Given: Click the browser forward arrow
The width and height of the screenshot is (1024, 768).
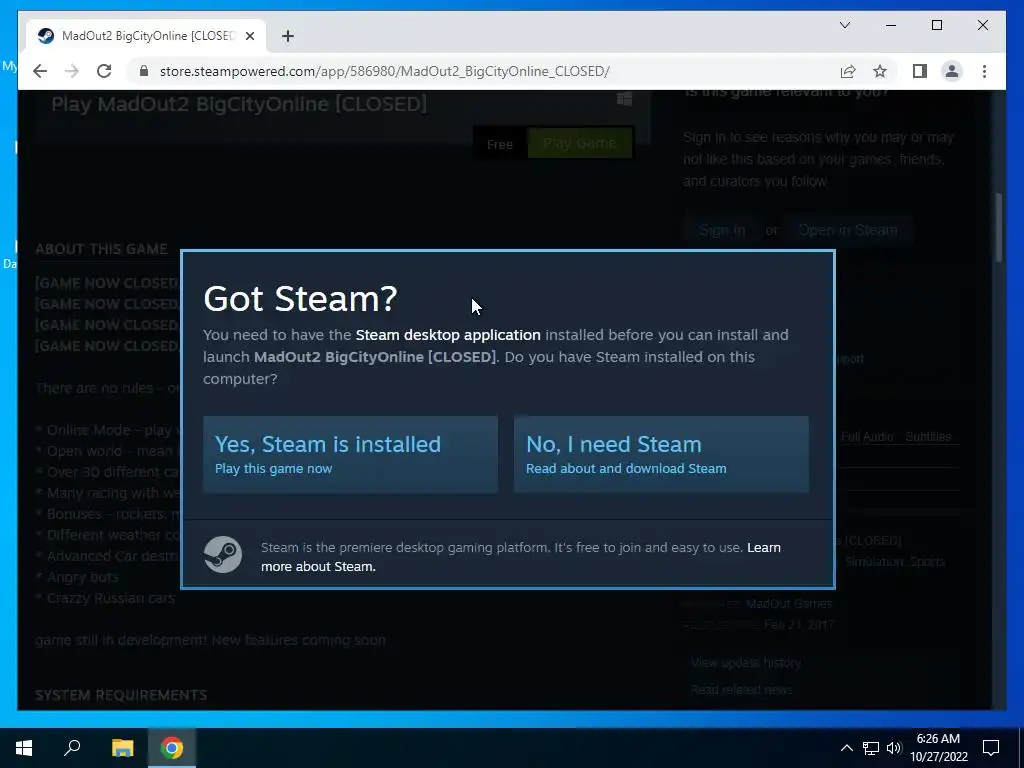Looking at the screenshot, I should [72, 71].
